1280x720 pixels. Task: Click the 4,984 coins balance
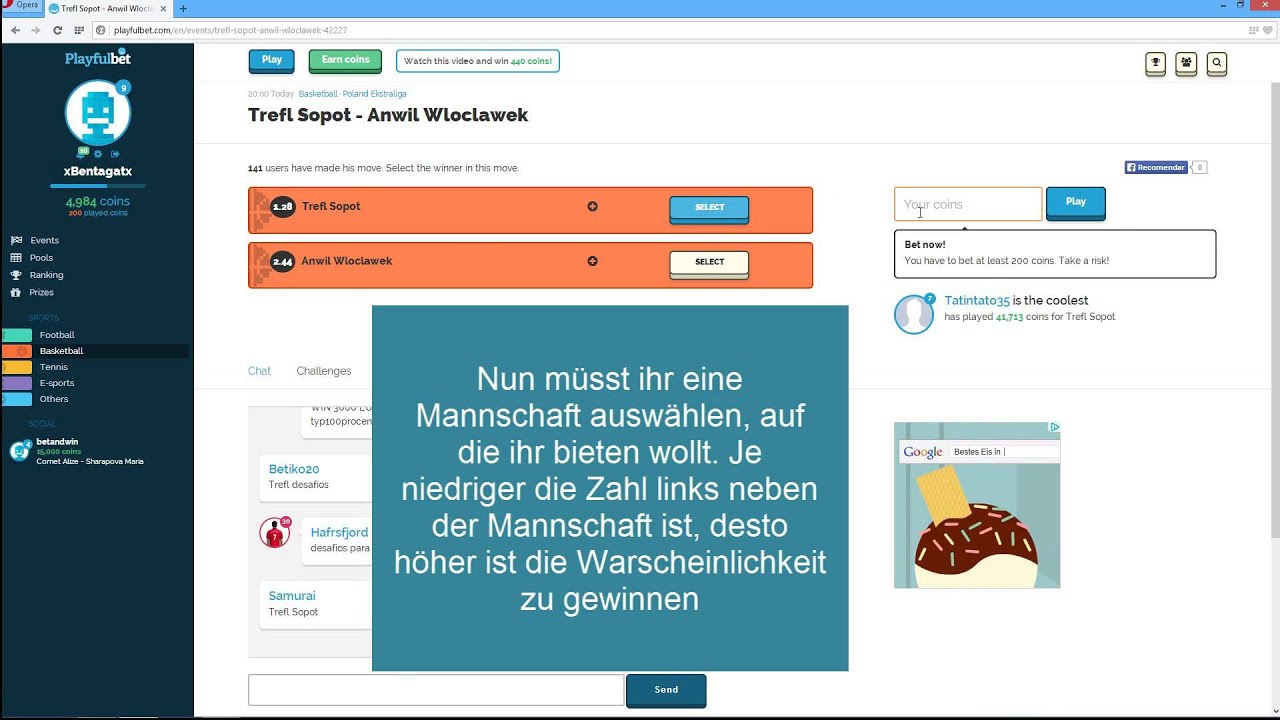click(x=98, y=202)
